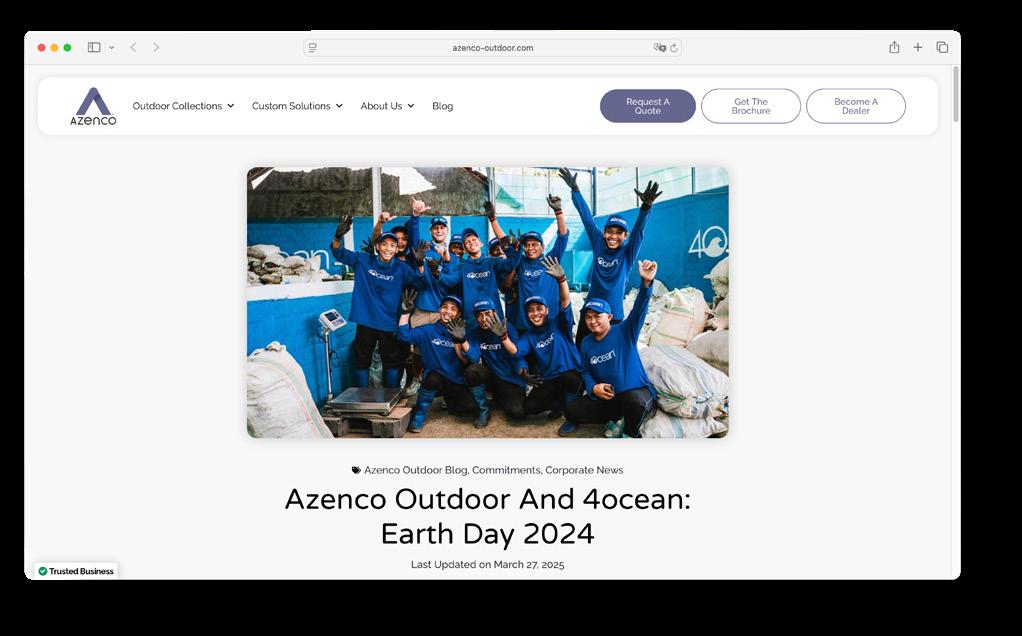Select the azenco-outdoor.com address field
Viewport: 1022px width, 636px height.
[492, 48]
